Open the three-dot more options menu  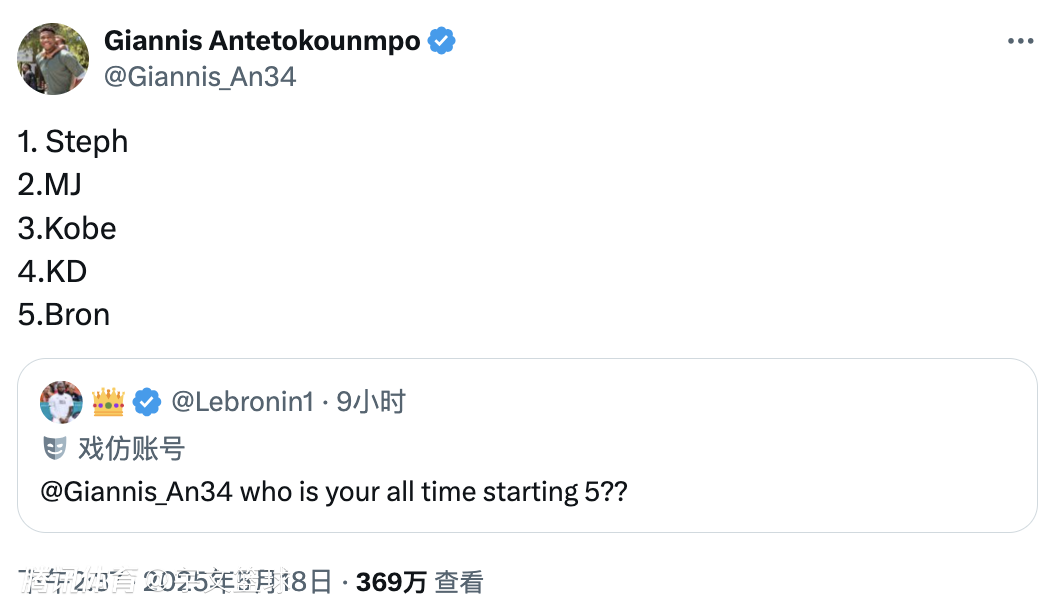point(1020,41)
